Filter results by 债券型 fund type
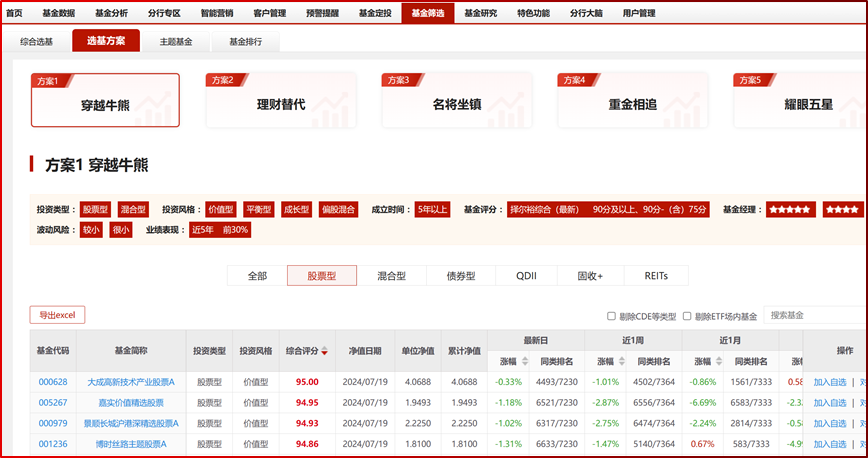This screenshot has height=458, width=868. click(x=461, y=276)
